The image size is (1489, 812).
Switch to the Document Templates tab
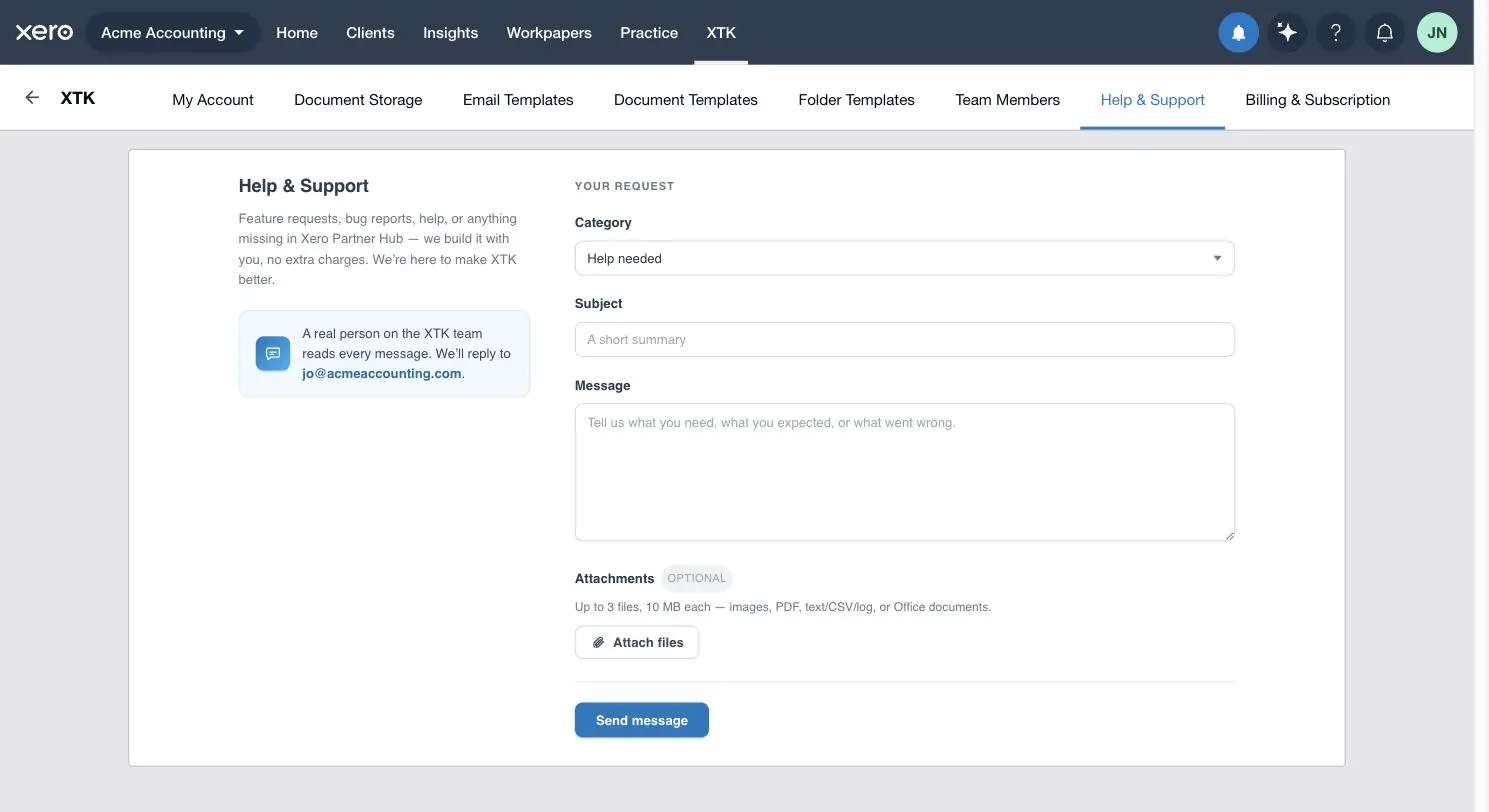(686, 99)
